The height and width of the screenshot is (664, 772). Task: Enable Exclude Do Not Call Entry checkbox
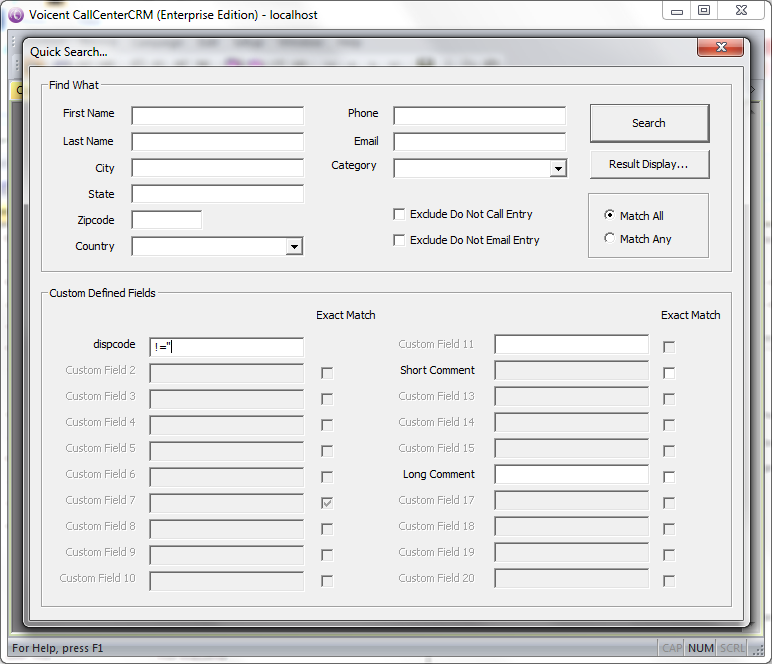pyautogui.click(x=400, y=214)
